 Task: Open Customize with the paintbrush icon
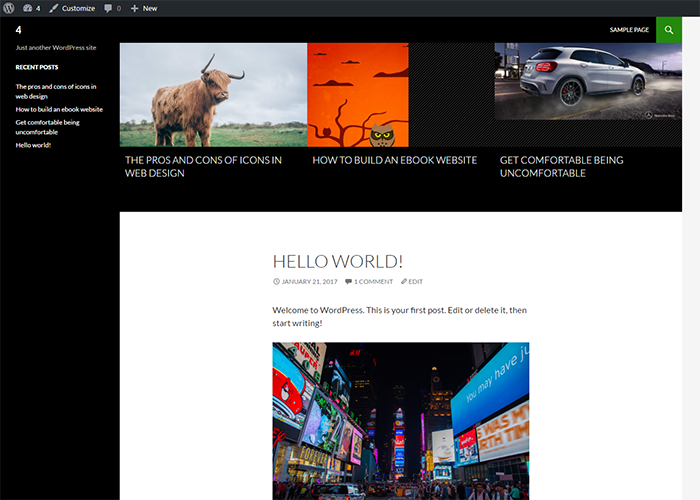click(x=54, y=8)
